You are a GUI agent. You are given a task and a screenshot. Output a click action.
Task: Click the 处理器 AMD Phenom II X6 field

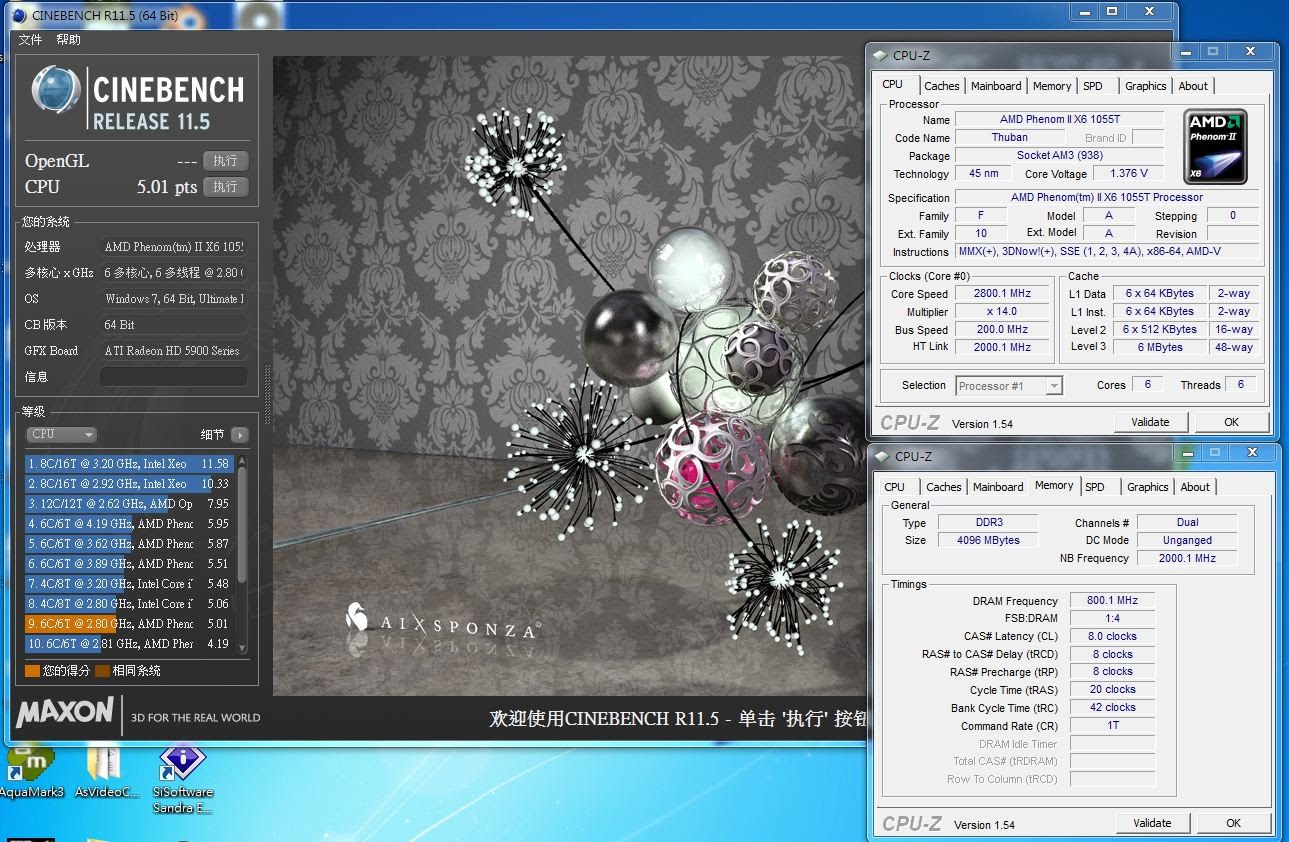[x=173, y=247]
